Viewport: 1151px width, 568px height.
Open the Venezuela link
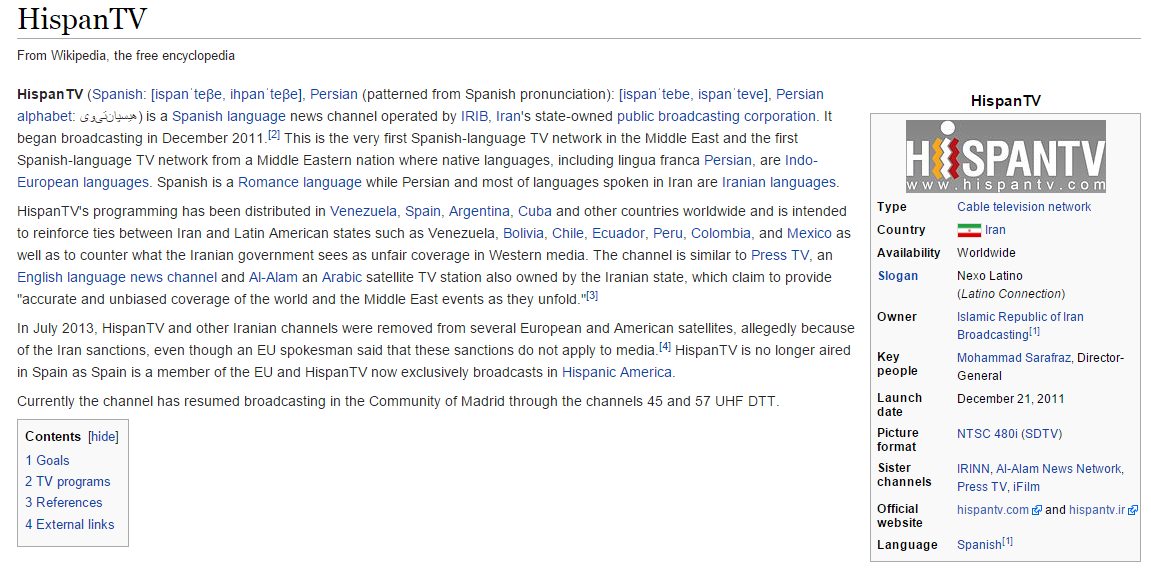pyautogui.click(x=363, y=212)
